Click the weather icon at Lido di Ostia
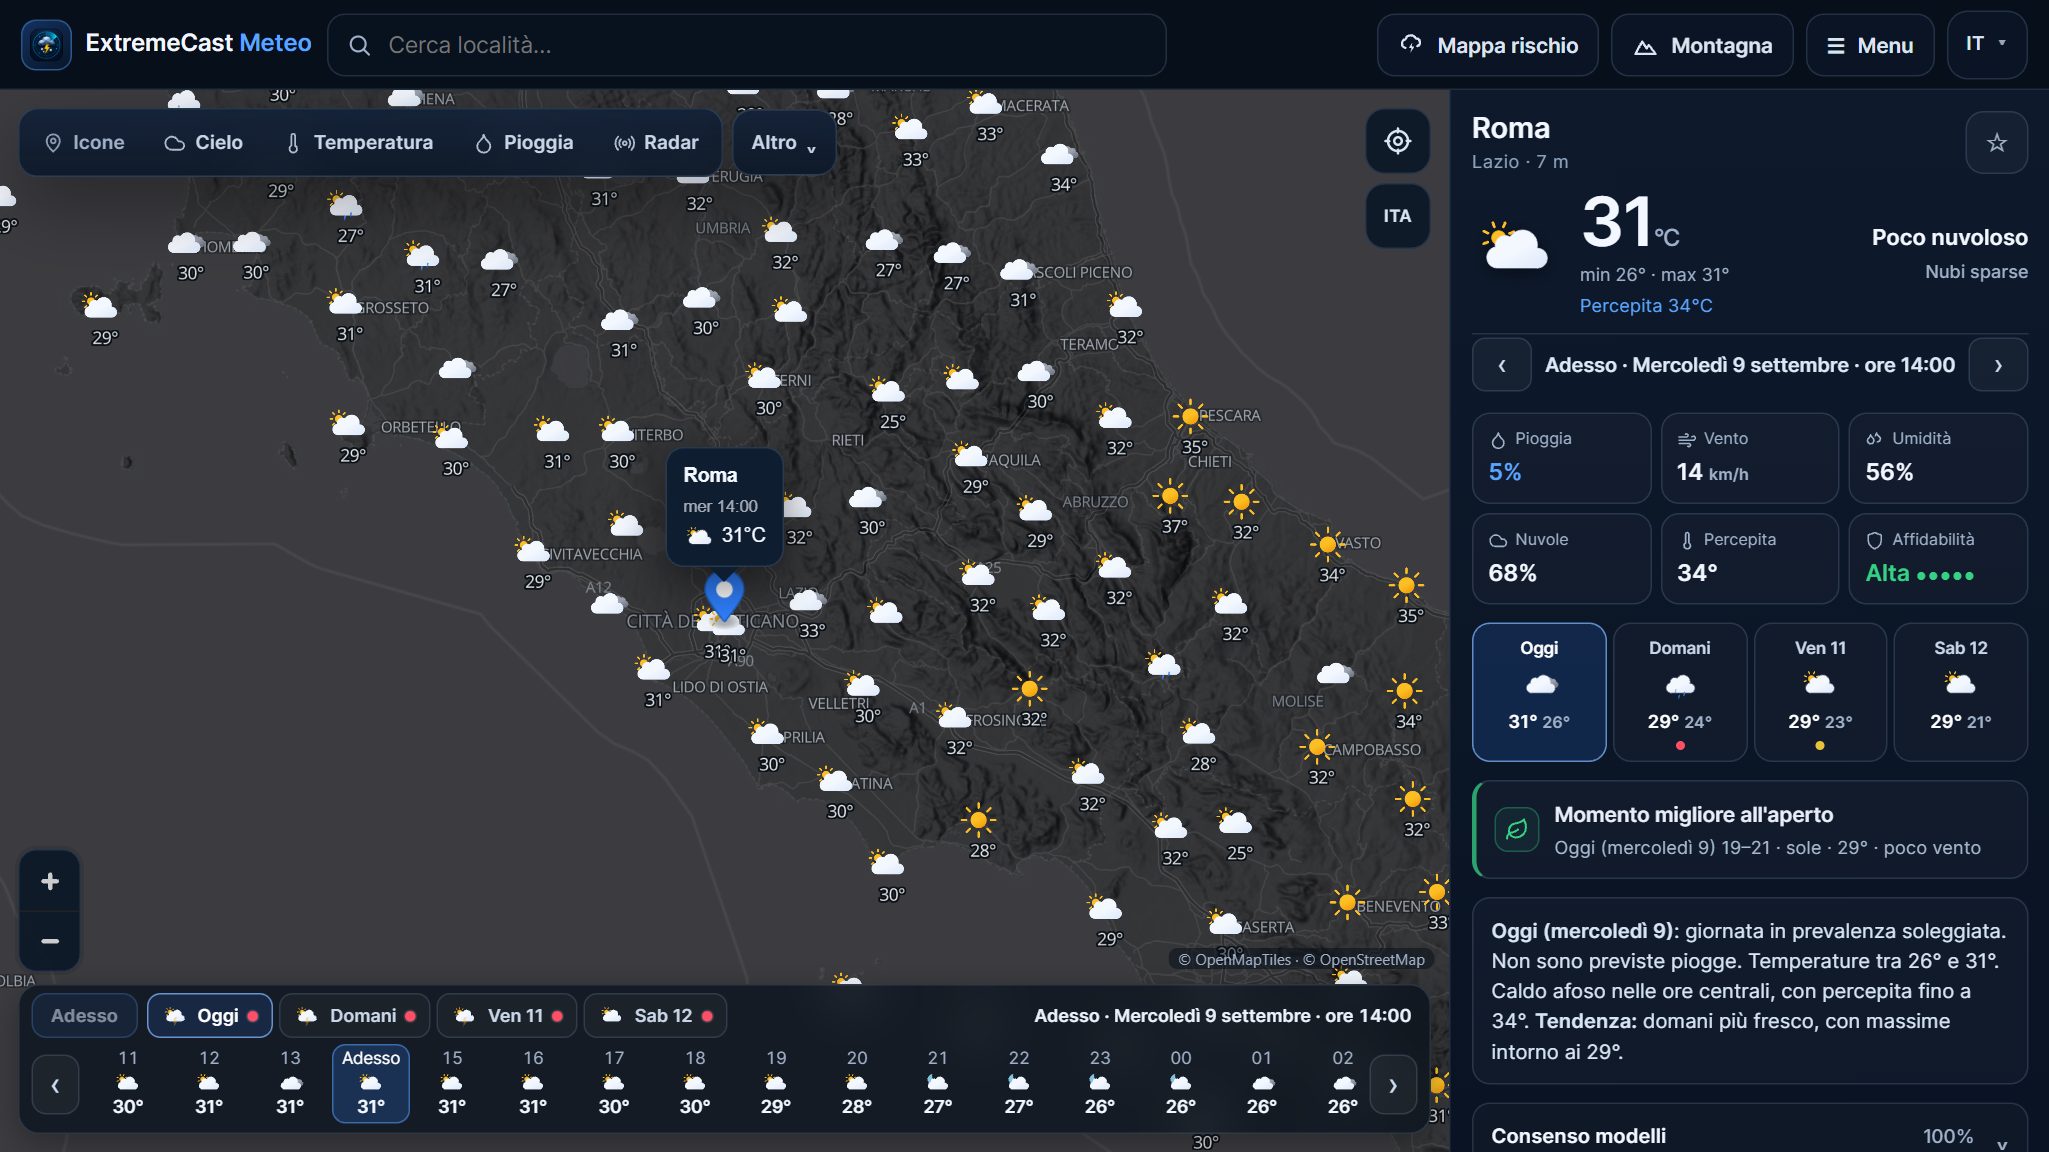2049x1152 pixels. click(652, 667)
